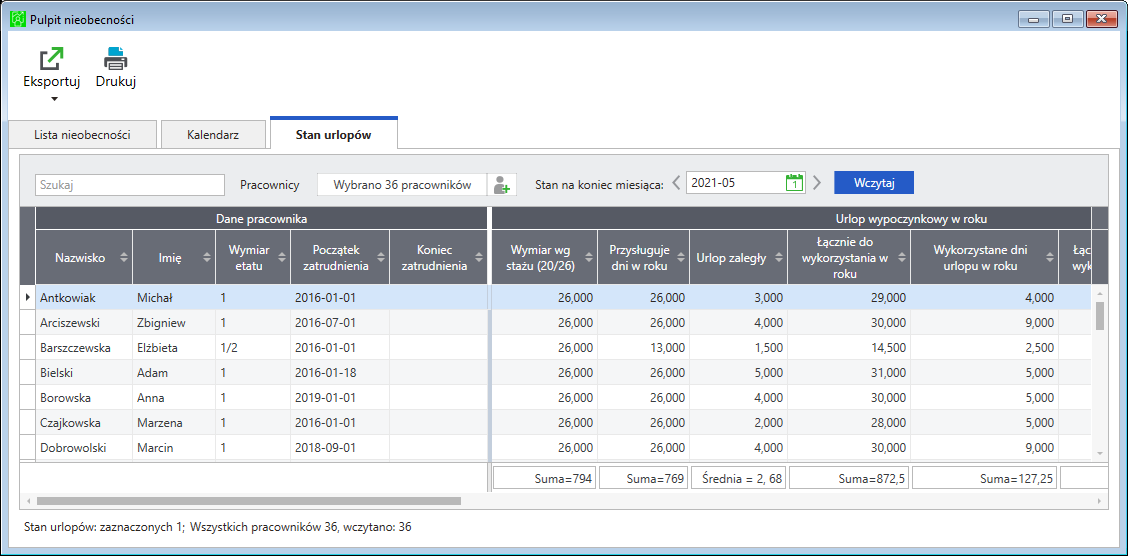The image size is (1128, 556).
Task: Click the Suma=872,5 summary cell
Action: point(850,478)
